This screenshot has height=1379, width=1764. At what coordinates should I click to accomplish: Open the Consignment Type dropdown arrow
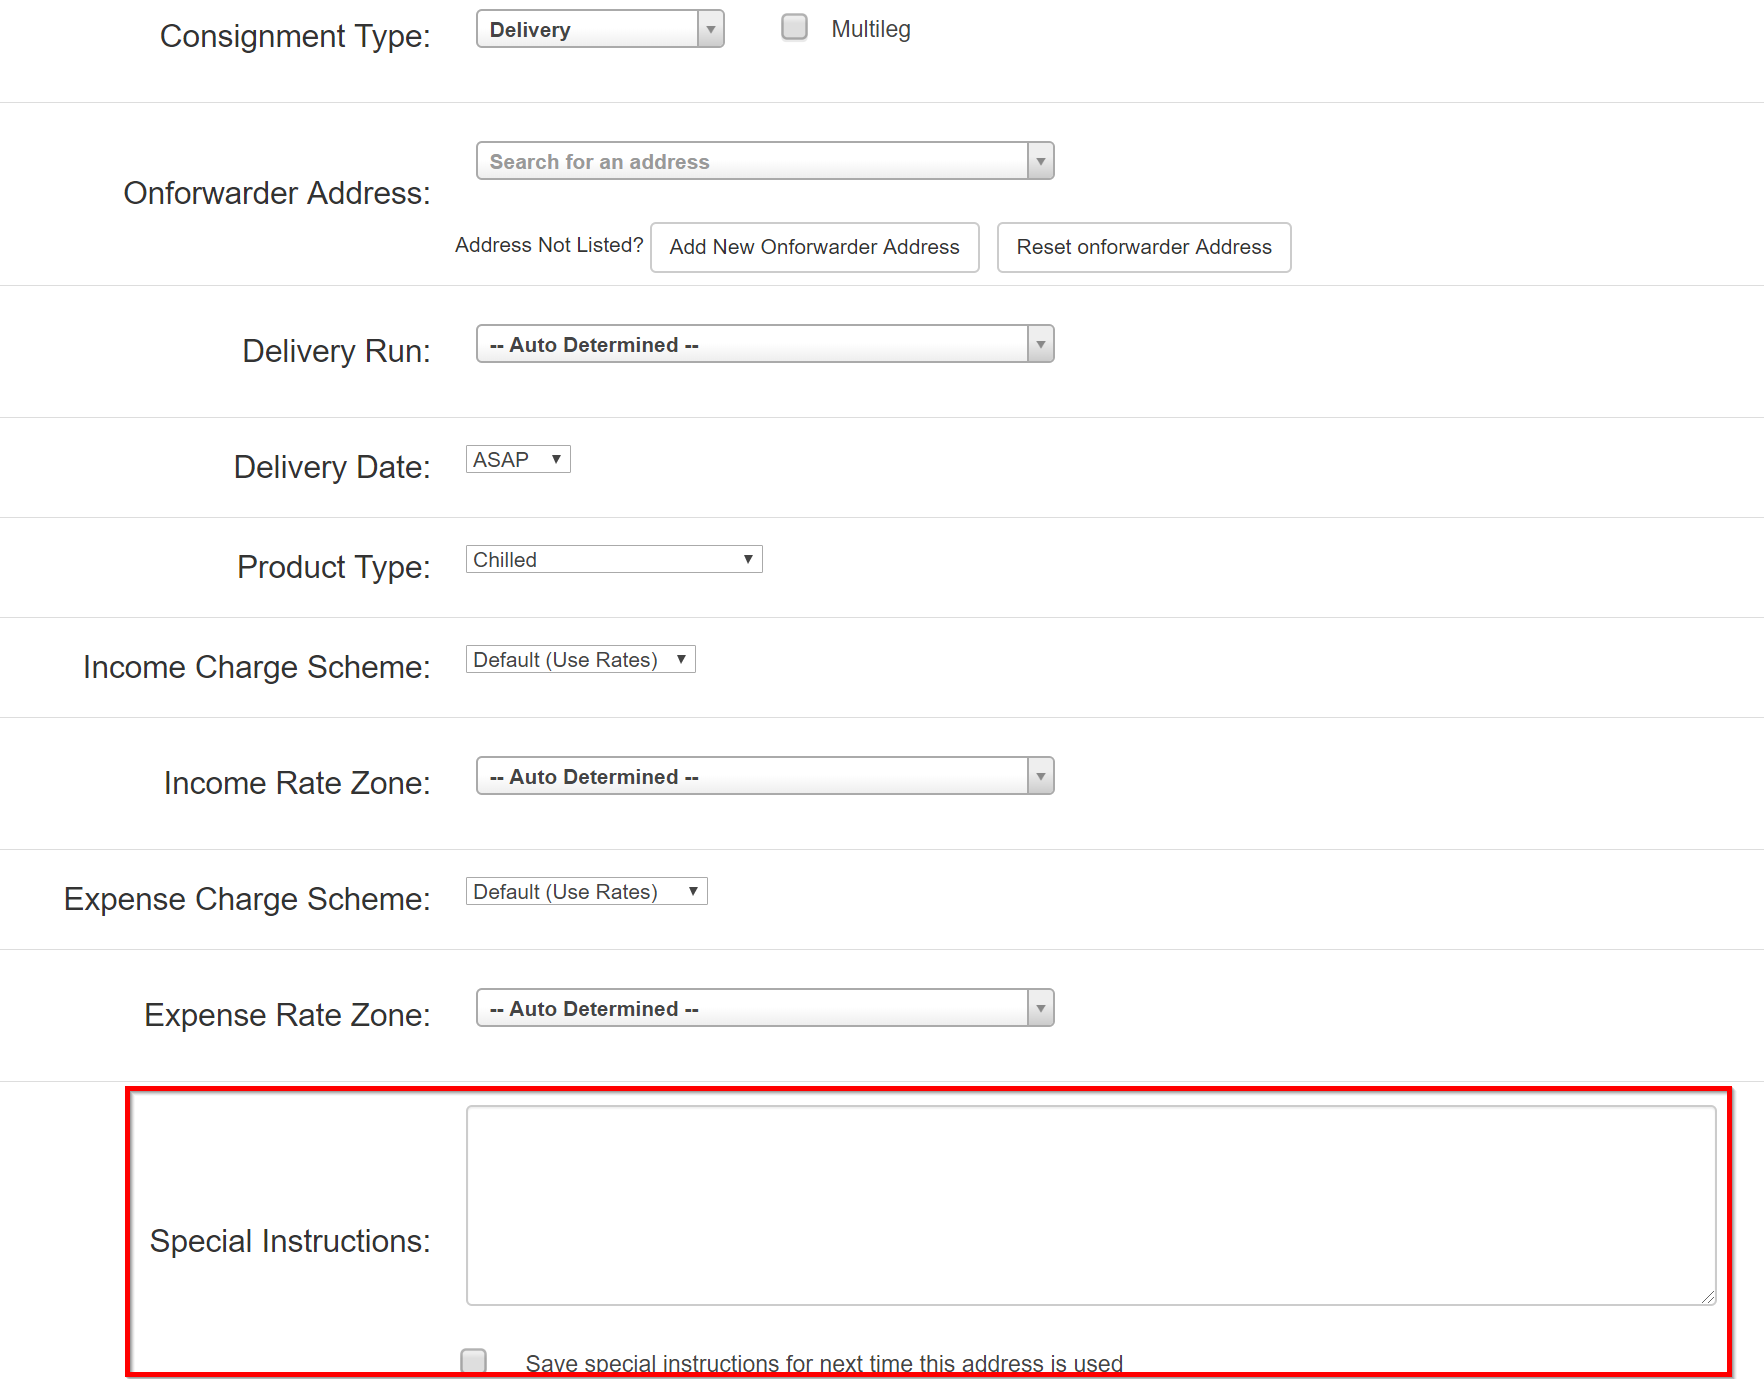[x=710, y=29]
